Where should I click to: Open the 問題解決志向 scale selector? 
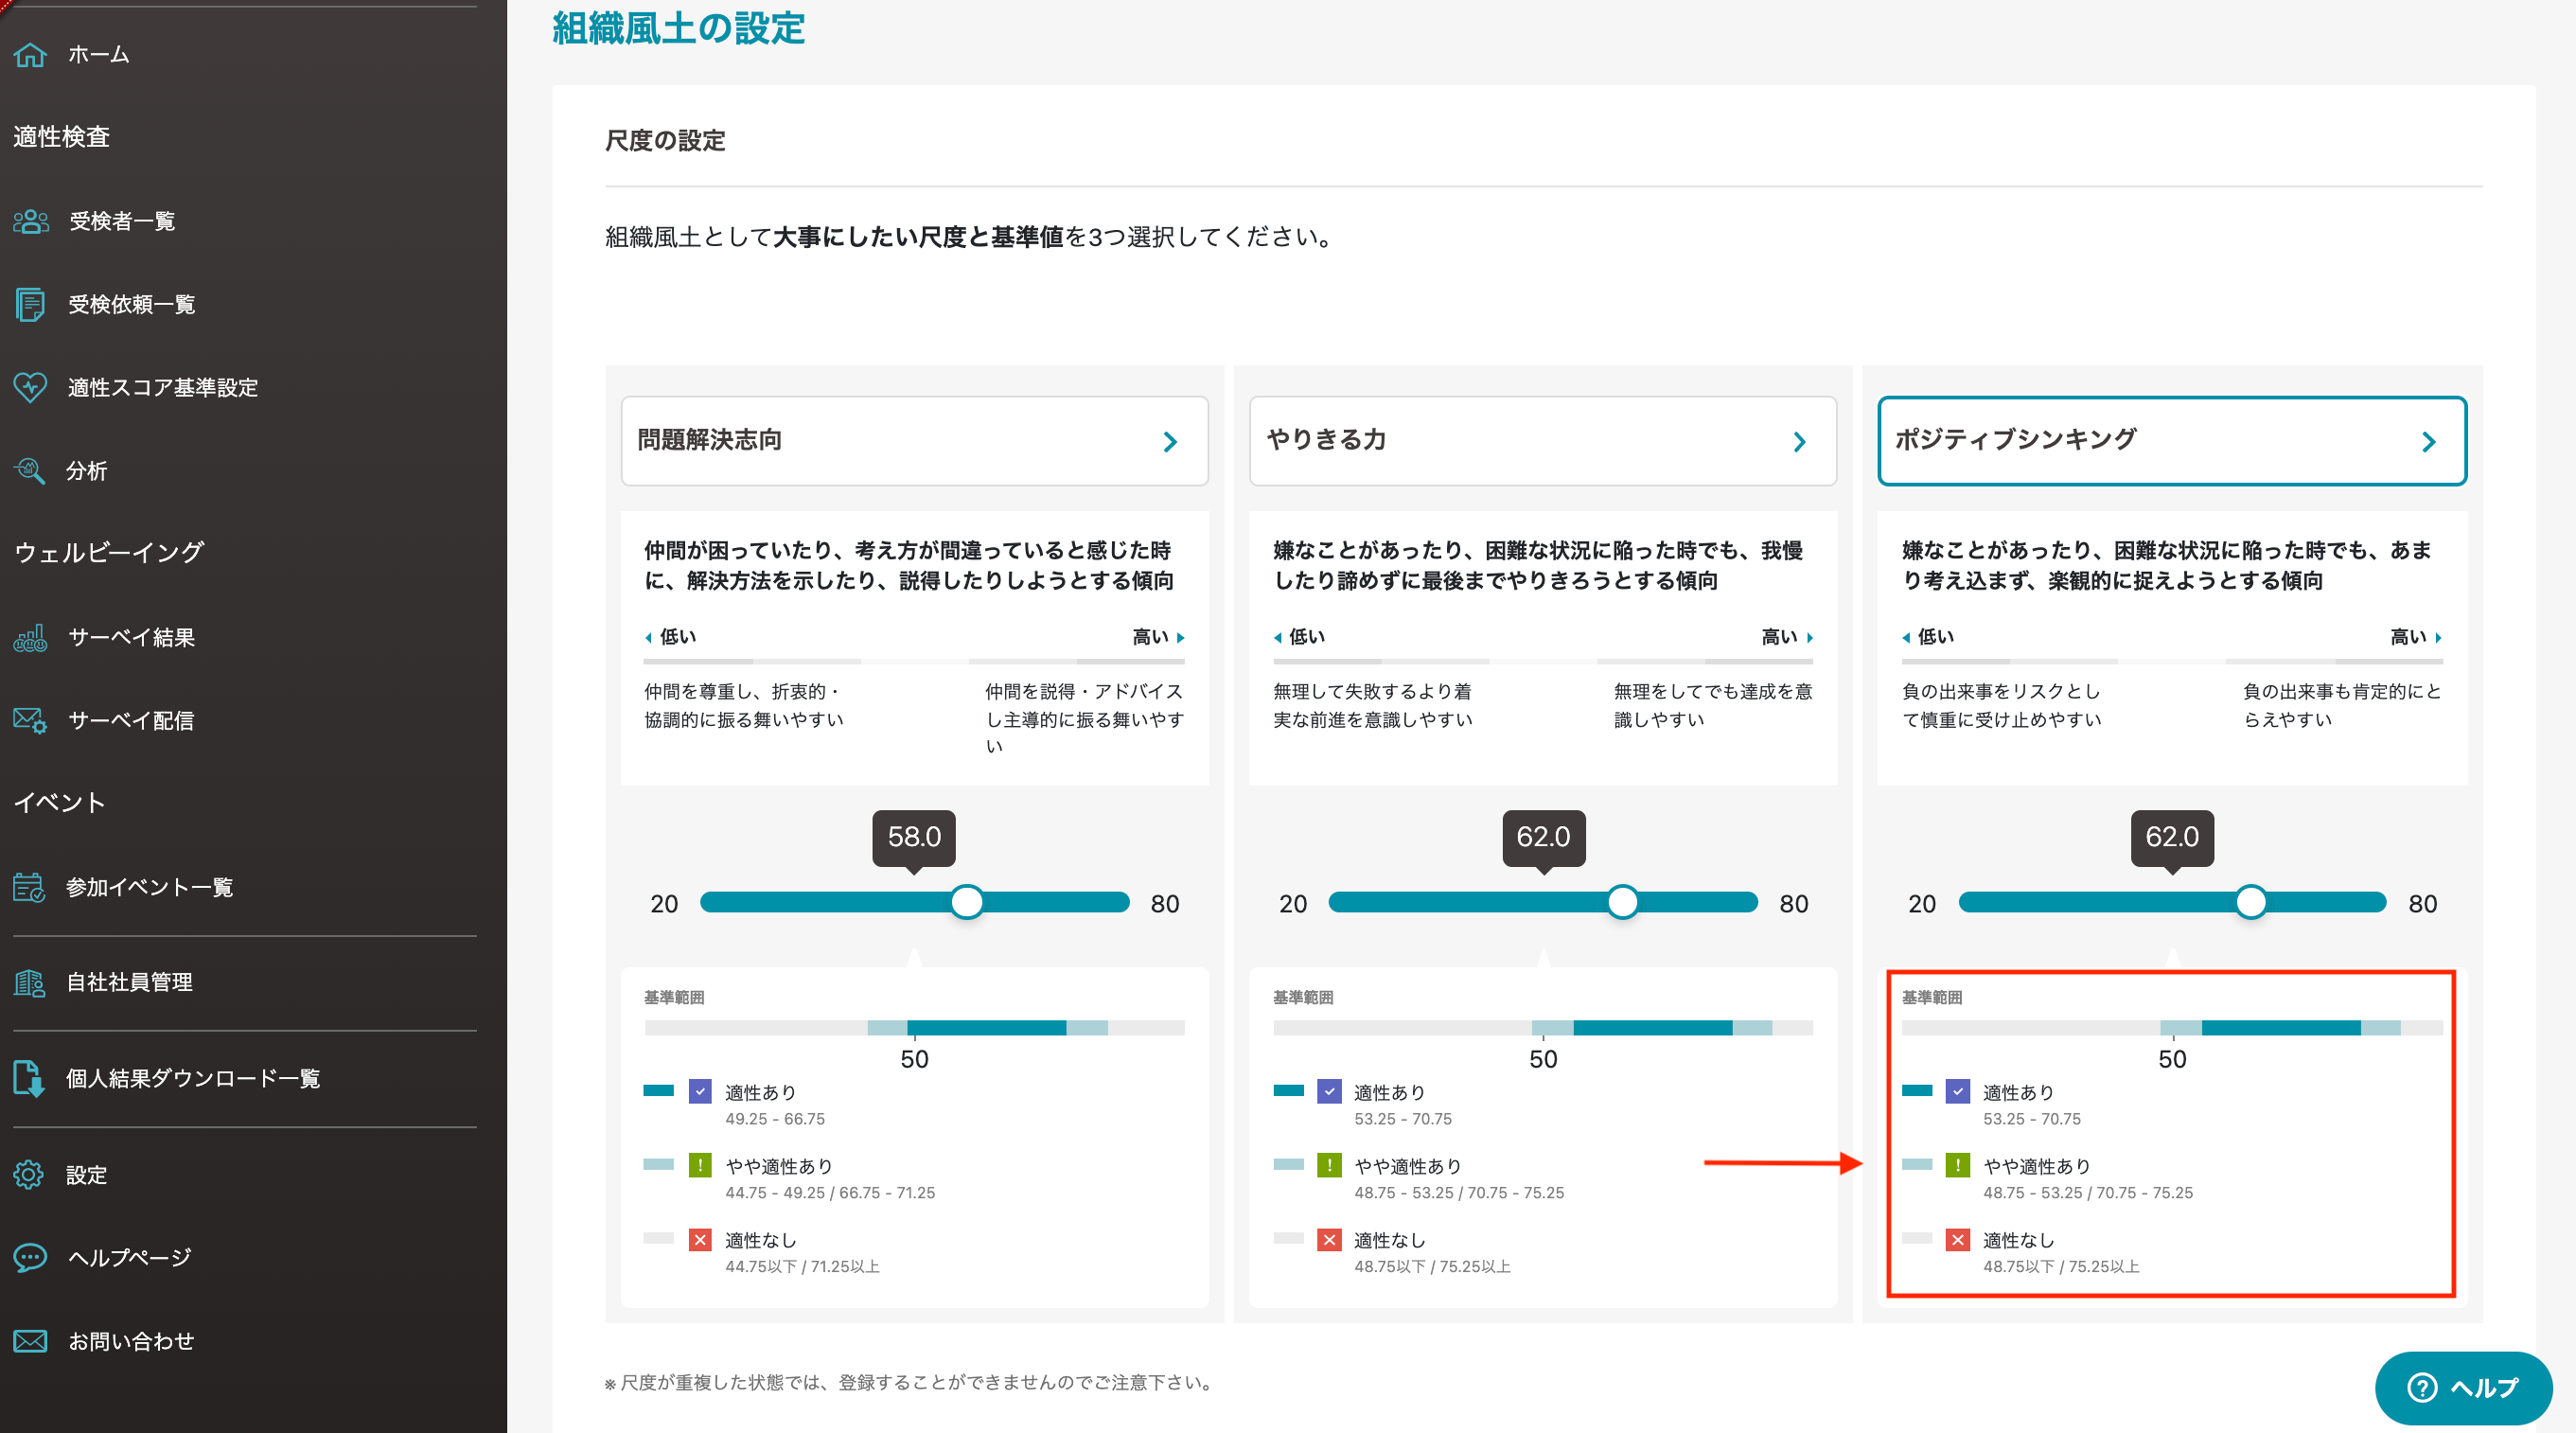914,441
